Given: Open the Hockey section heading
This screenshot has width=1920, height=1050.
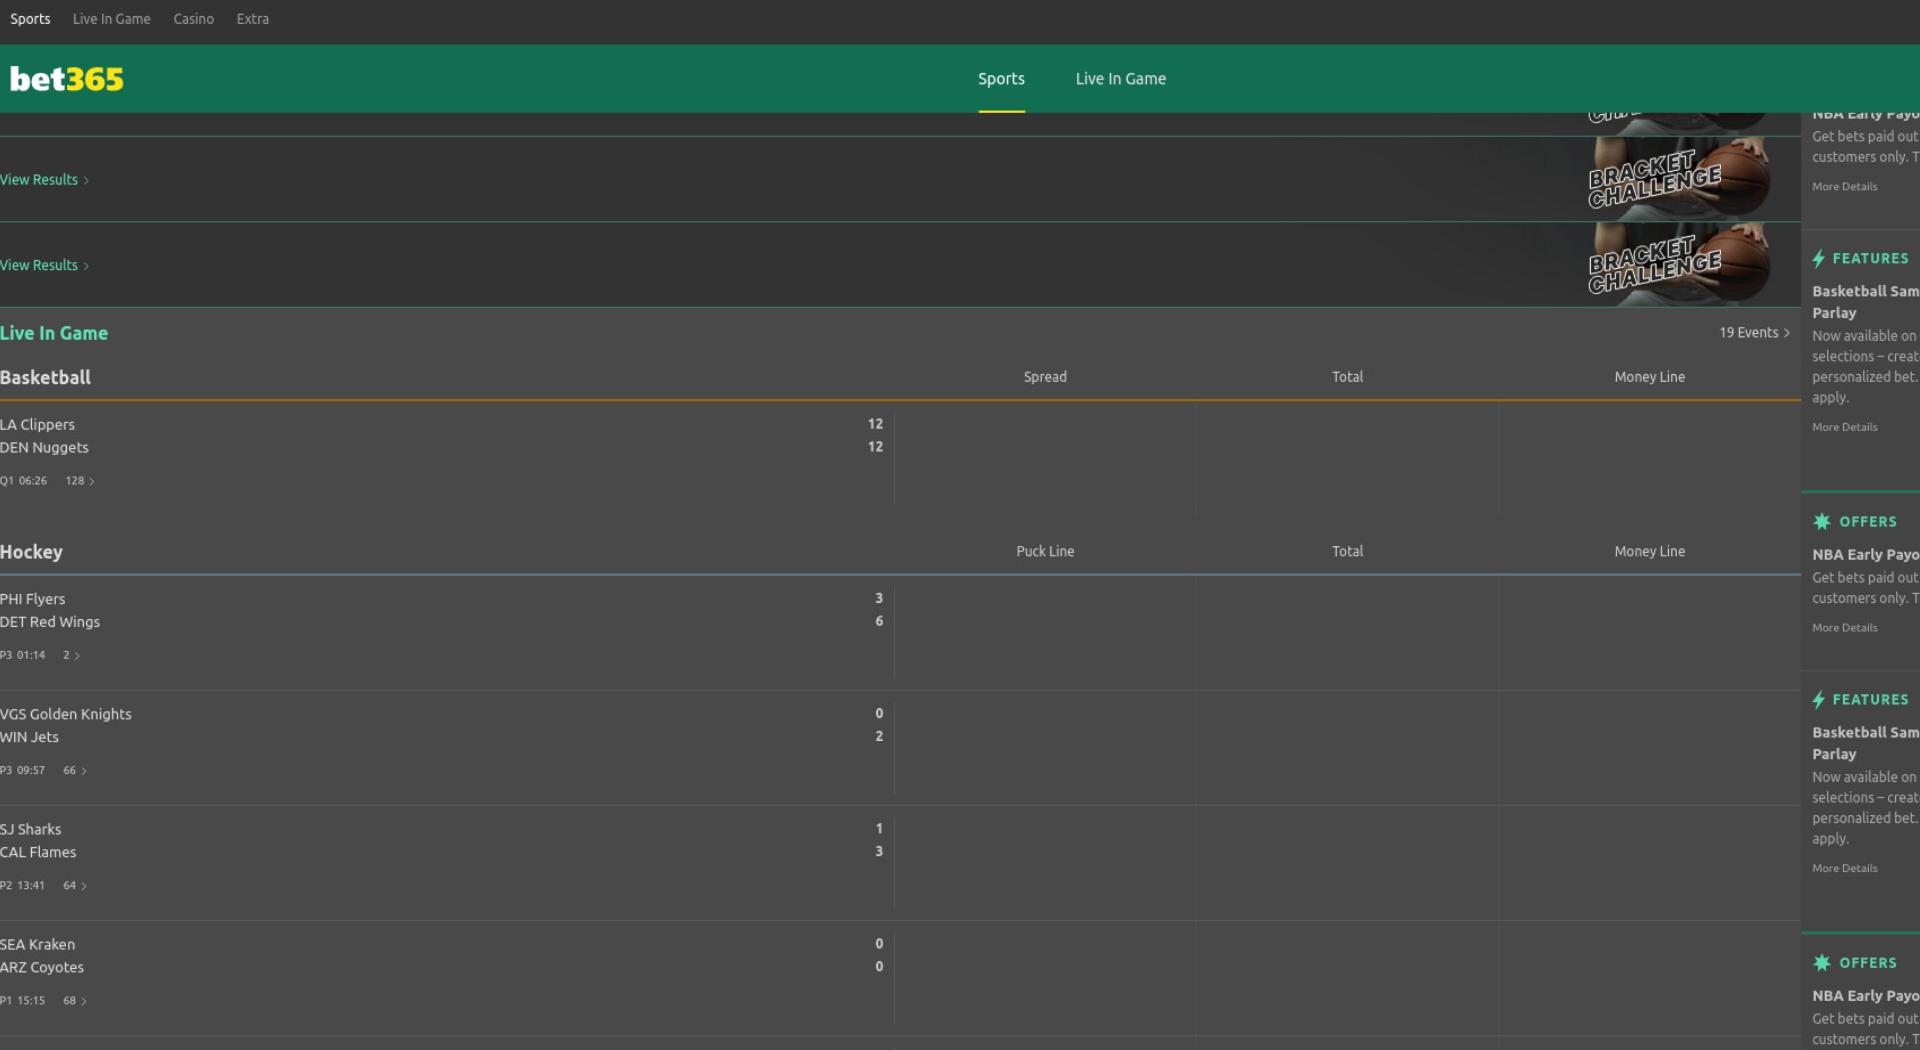Looking at the screenshot, I should pyautogui.click(x=31, y=552).
